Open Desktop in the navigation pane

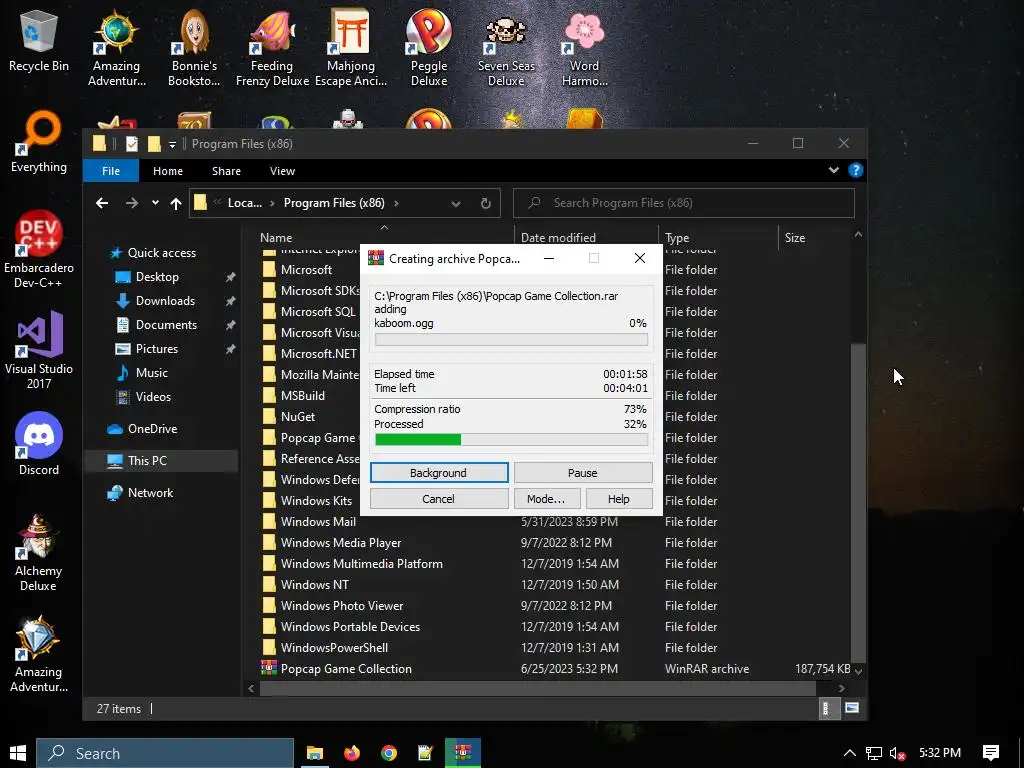(157, 277)
